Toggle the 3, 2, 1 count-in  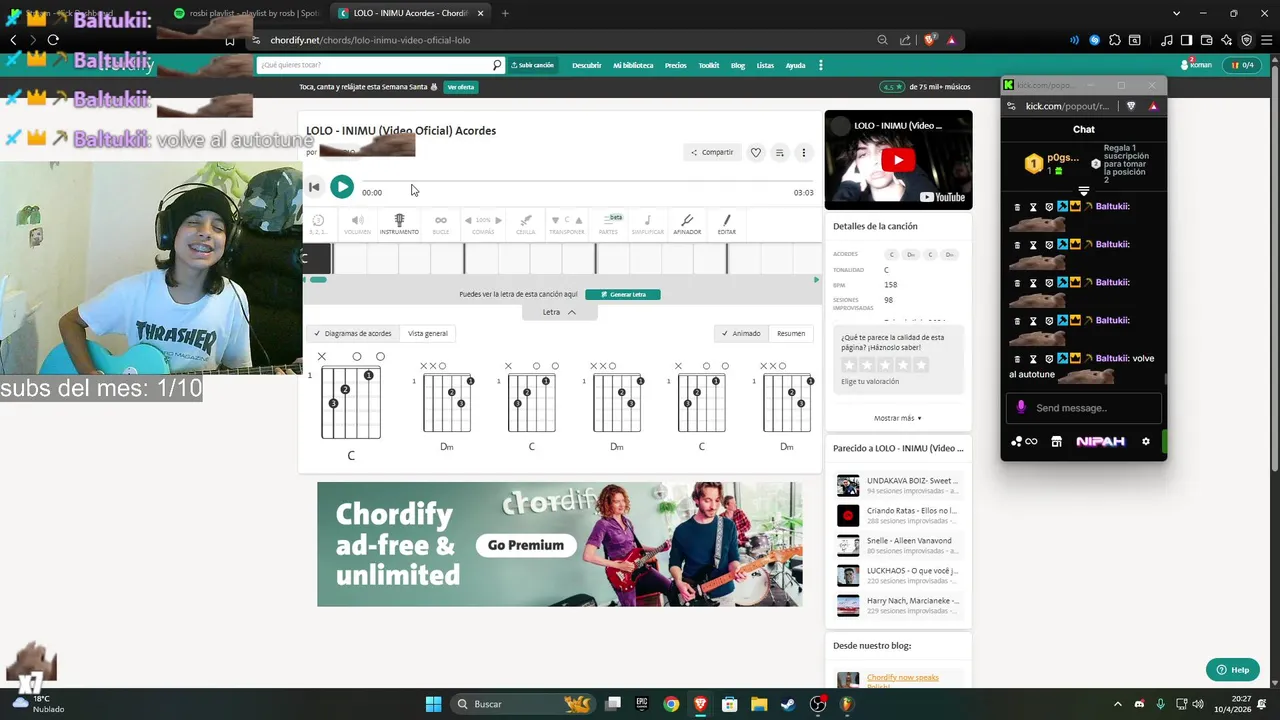click(318, 224)
